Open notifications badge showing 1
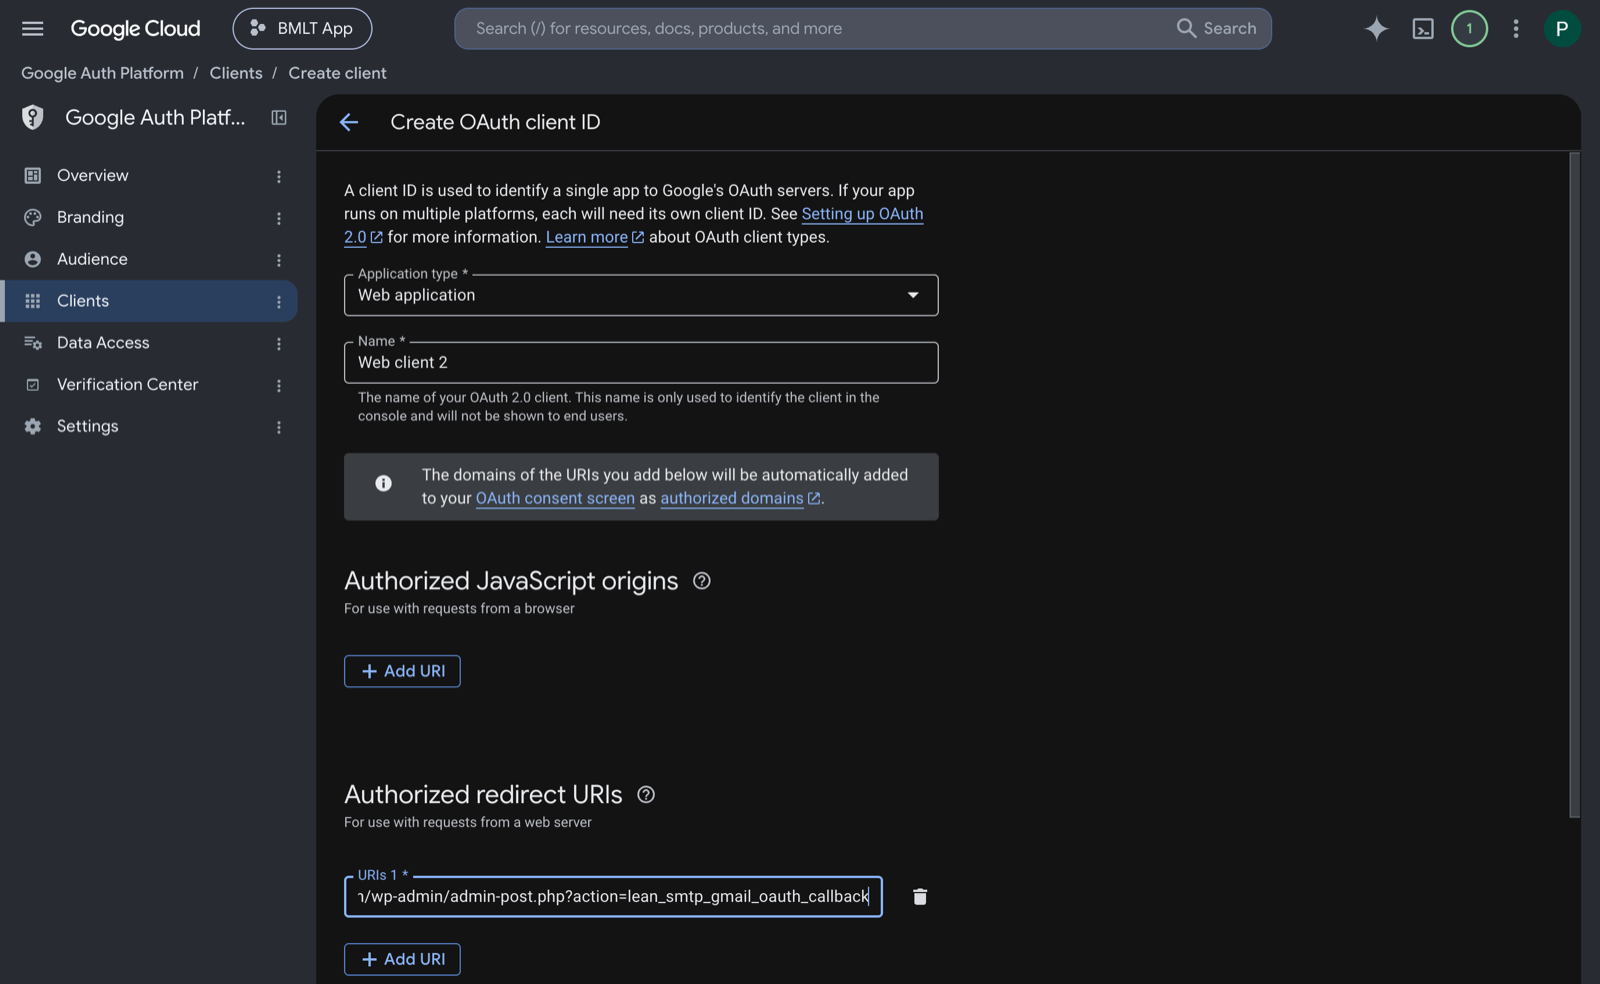Image resolution: width=1600 pixels, height=984 pixels. (1469, 29)
